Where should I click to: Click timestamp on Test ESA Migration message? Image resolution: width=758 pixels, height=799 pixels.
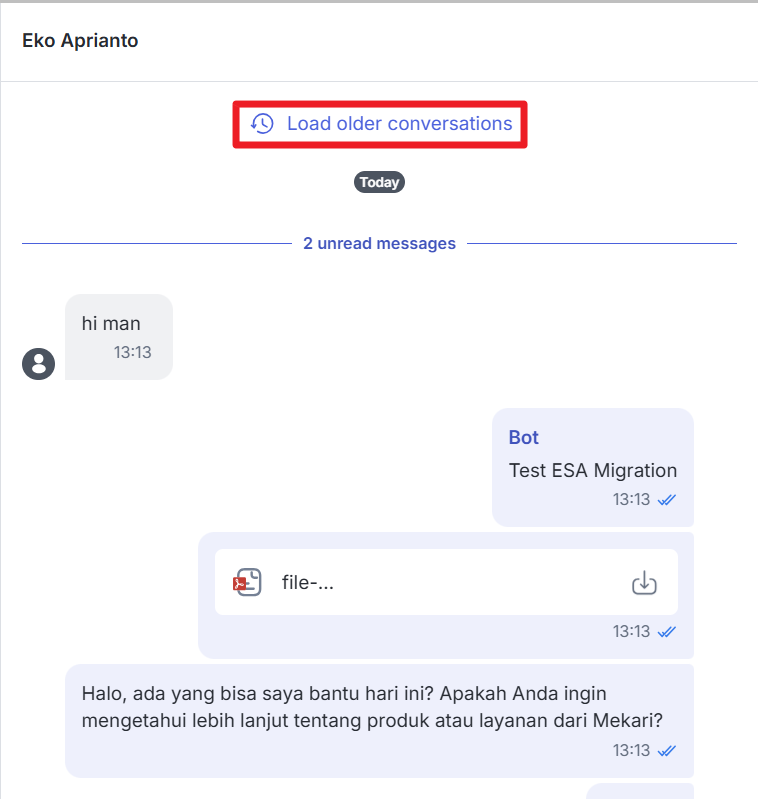(x=631, y=499)
